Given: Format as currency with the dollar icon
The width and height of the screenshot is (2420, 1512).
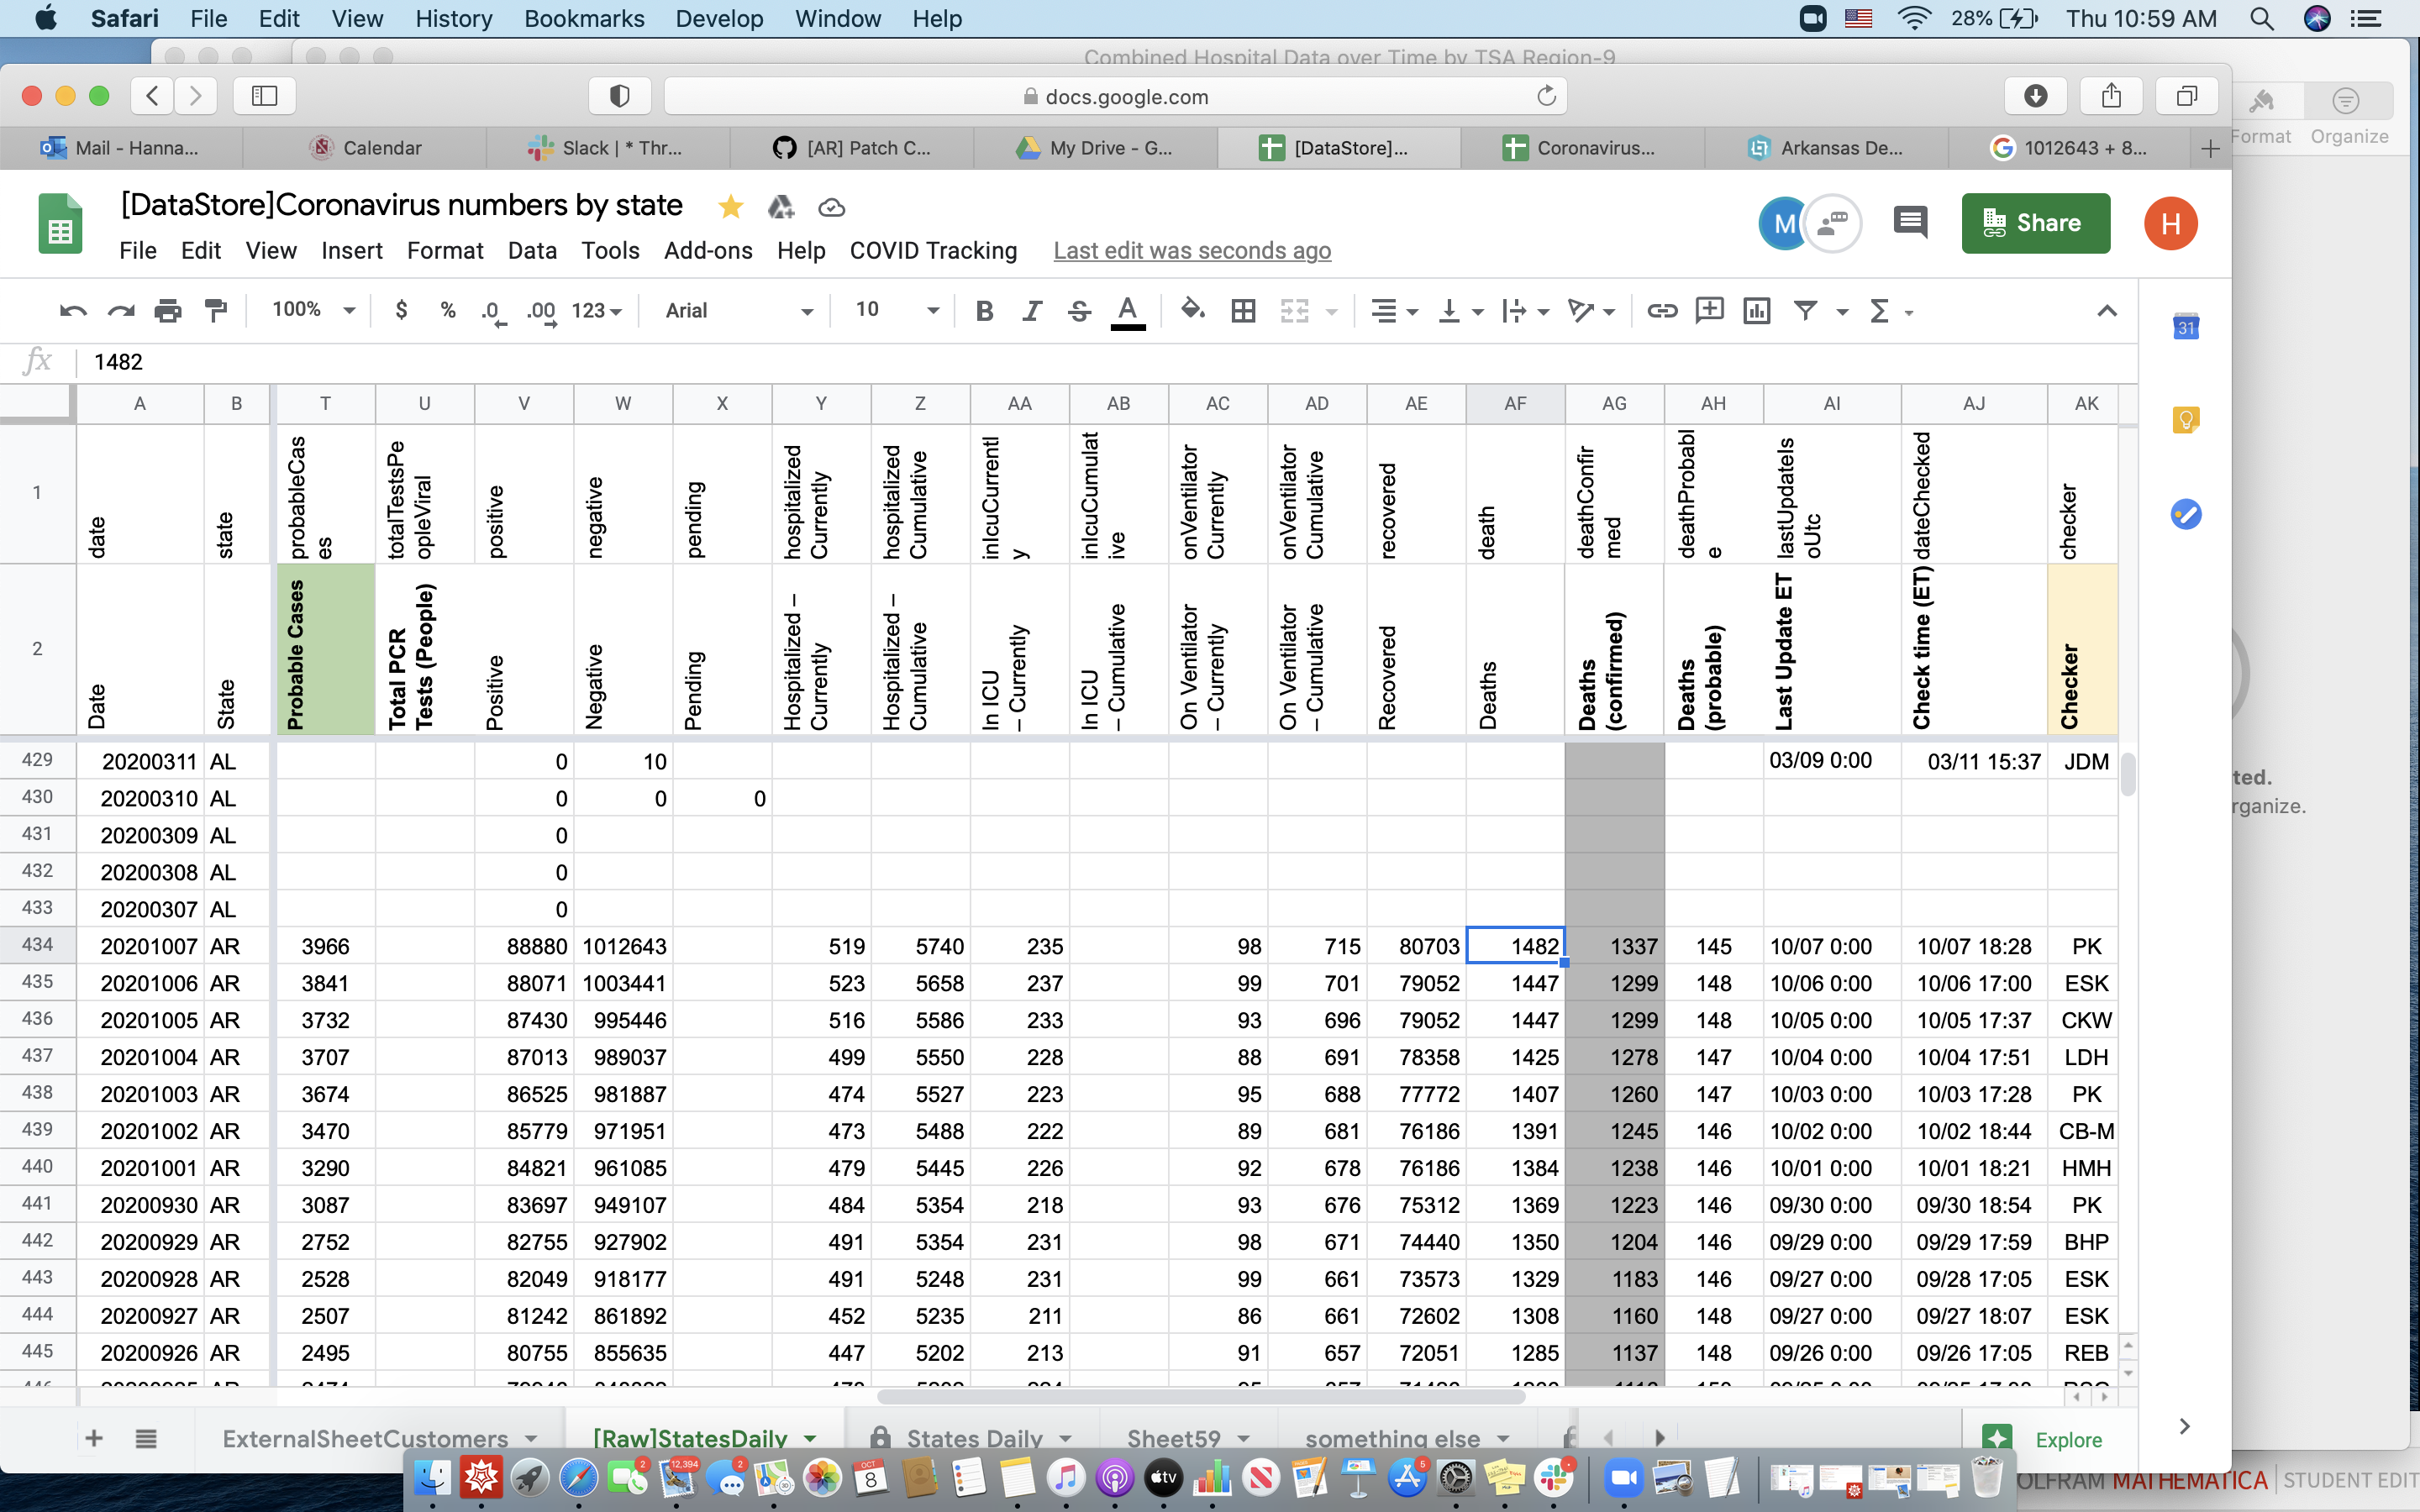Looking at the screenshot, I should tap(401, 311).
